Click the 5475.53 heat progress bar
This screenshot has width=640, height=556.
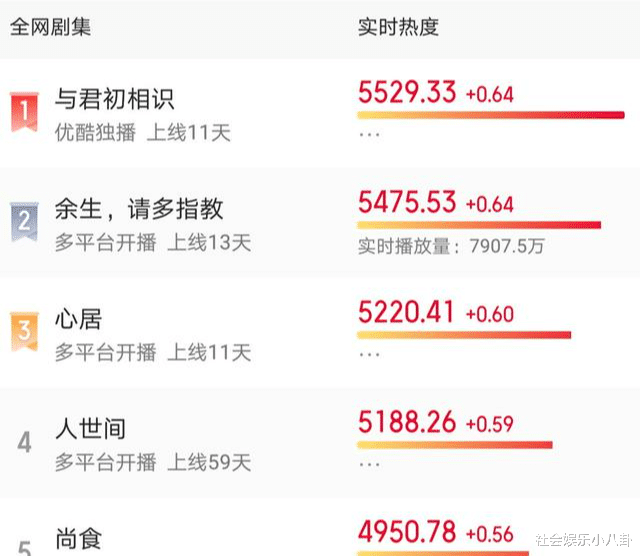[479, 225]
